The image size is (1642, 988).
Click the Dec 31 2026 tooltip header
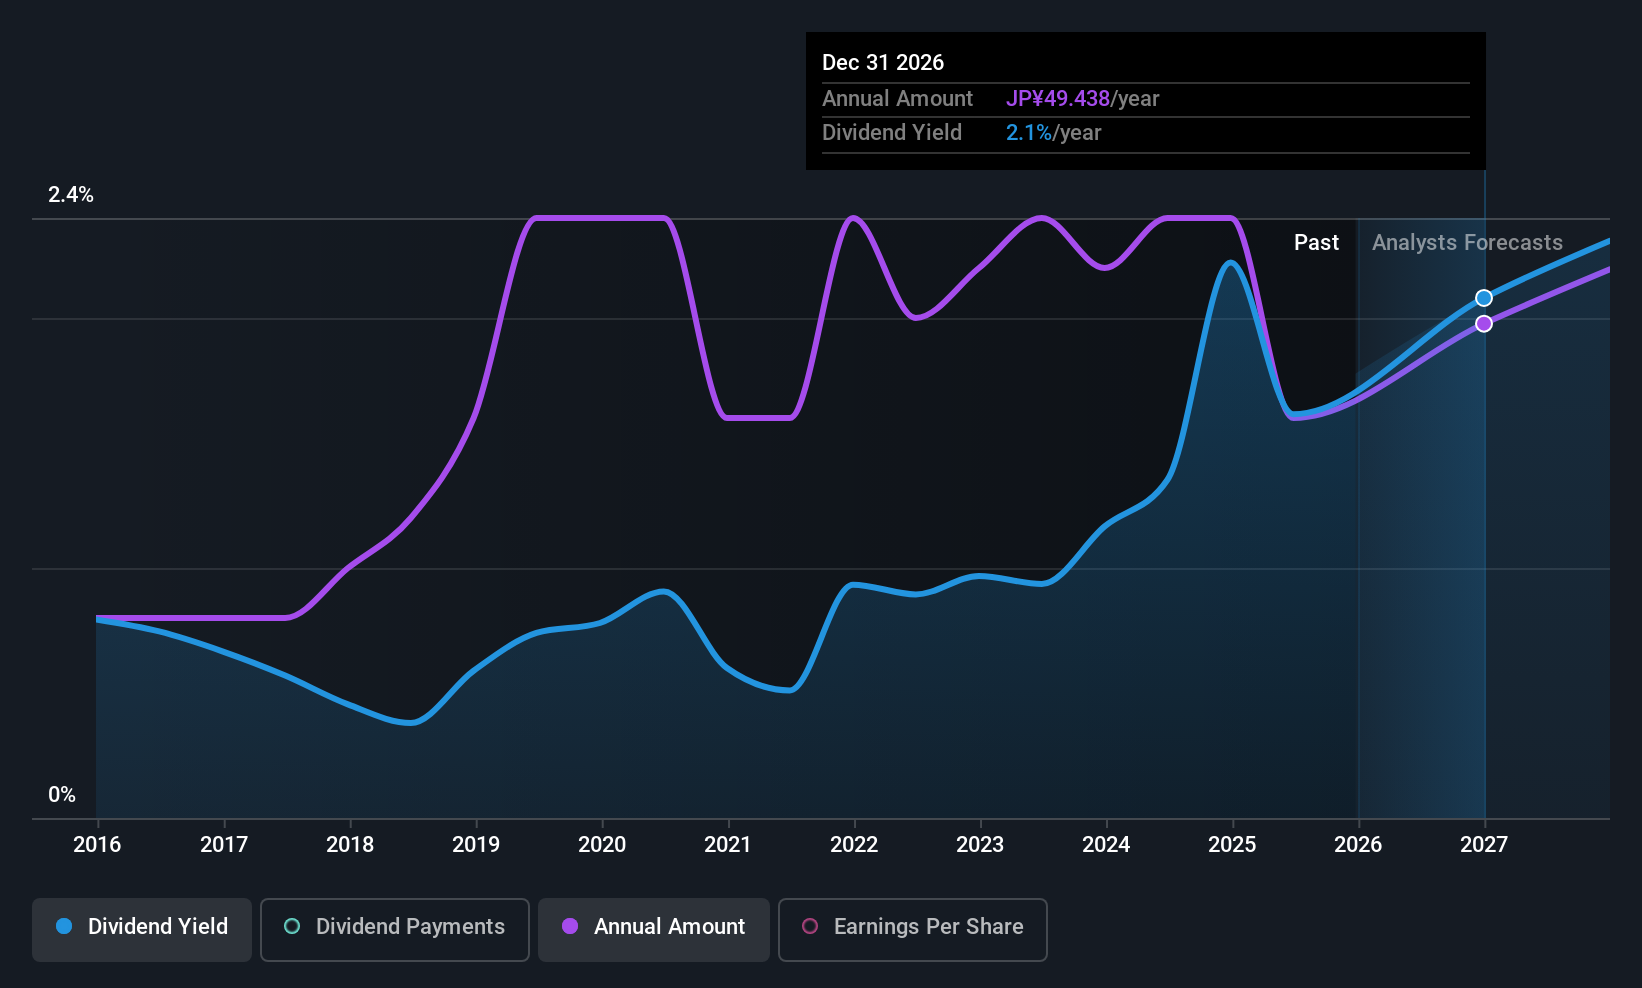pyautogui.click(x=883, y=63)
